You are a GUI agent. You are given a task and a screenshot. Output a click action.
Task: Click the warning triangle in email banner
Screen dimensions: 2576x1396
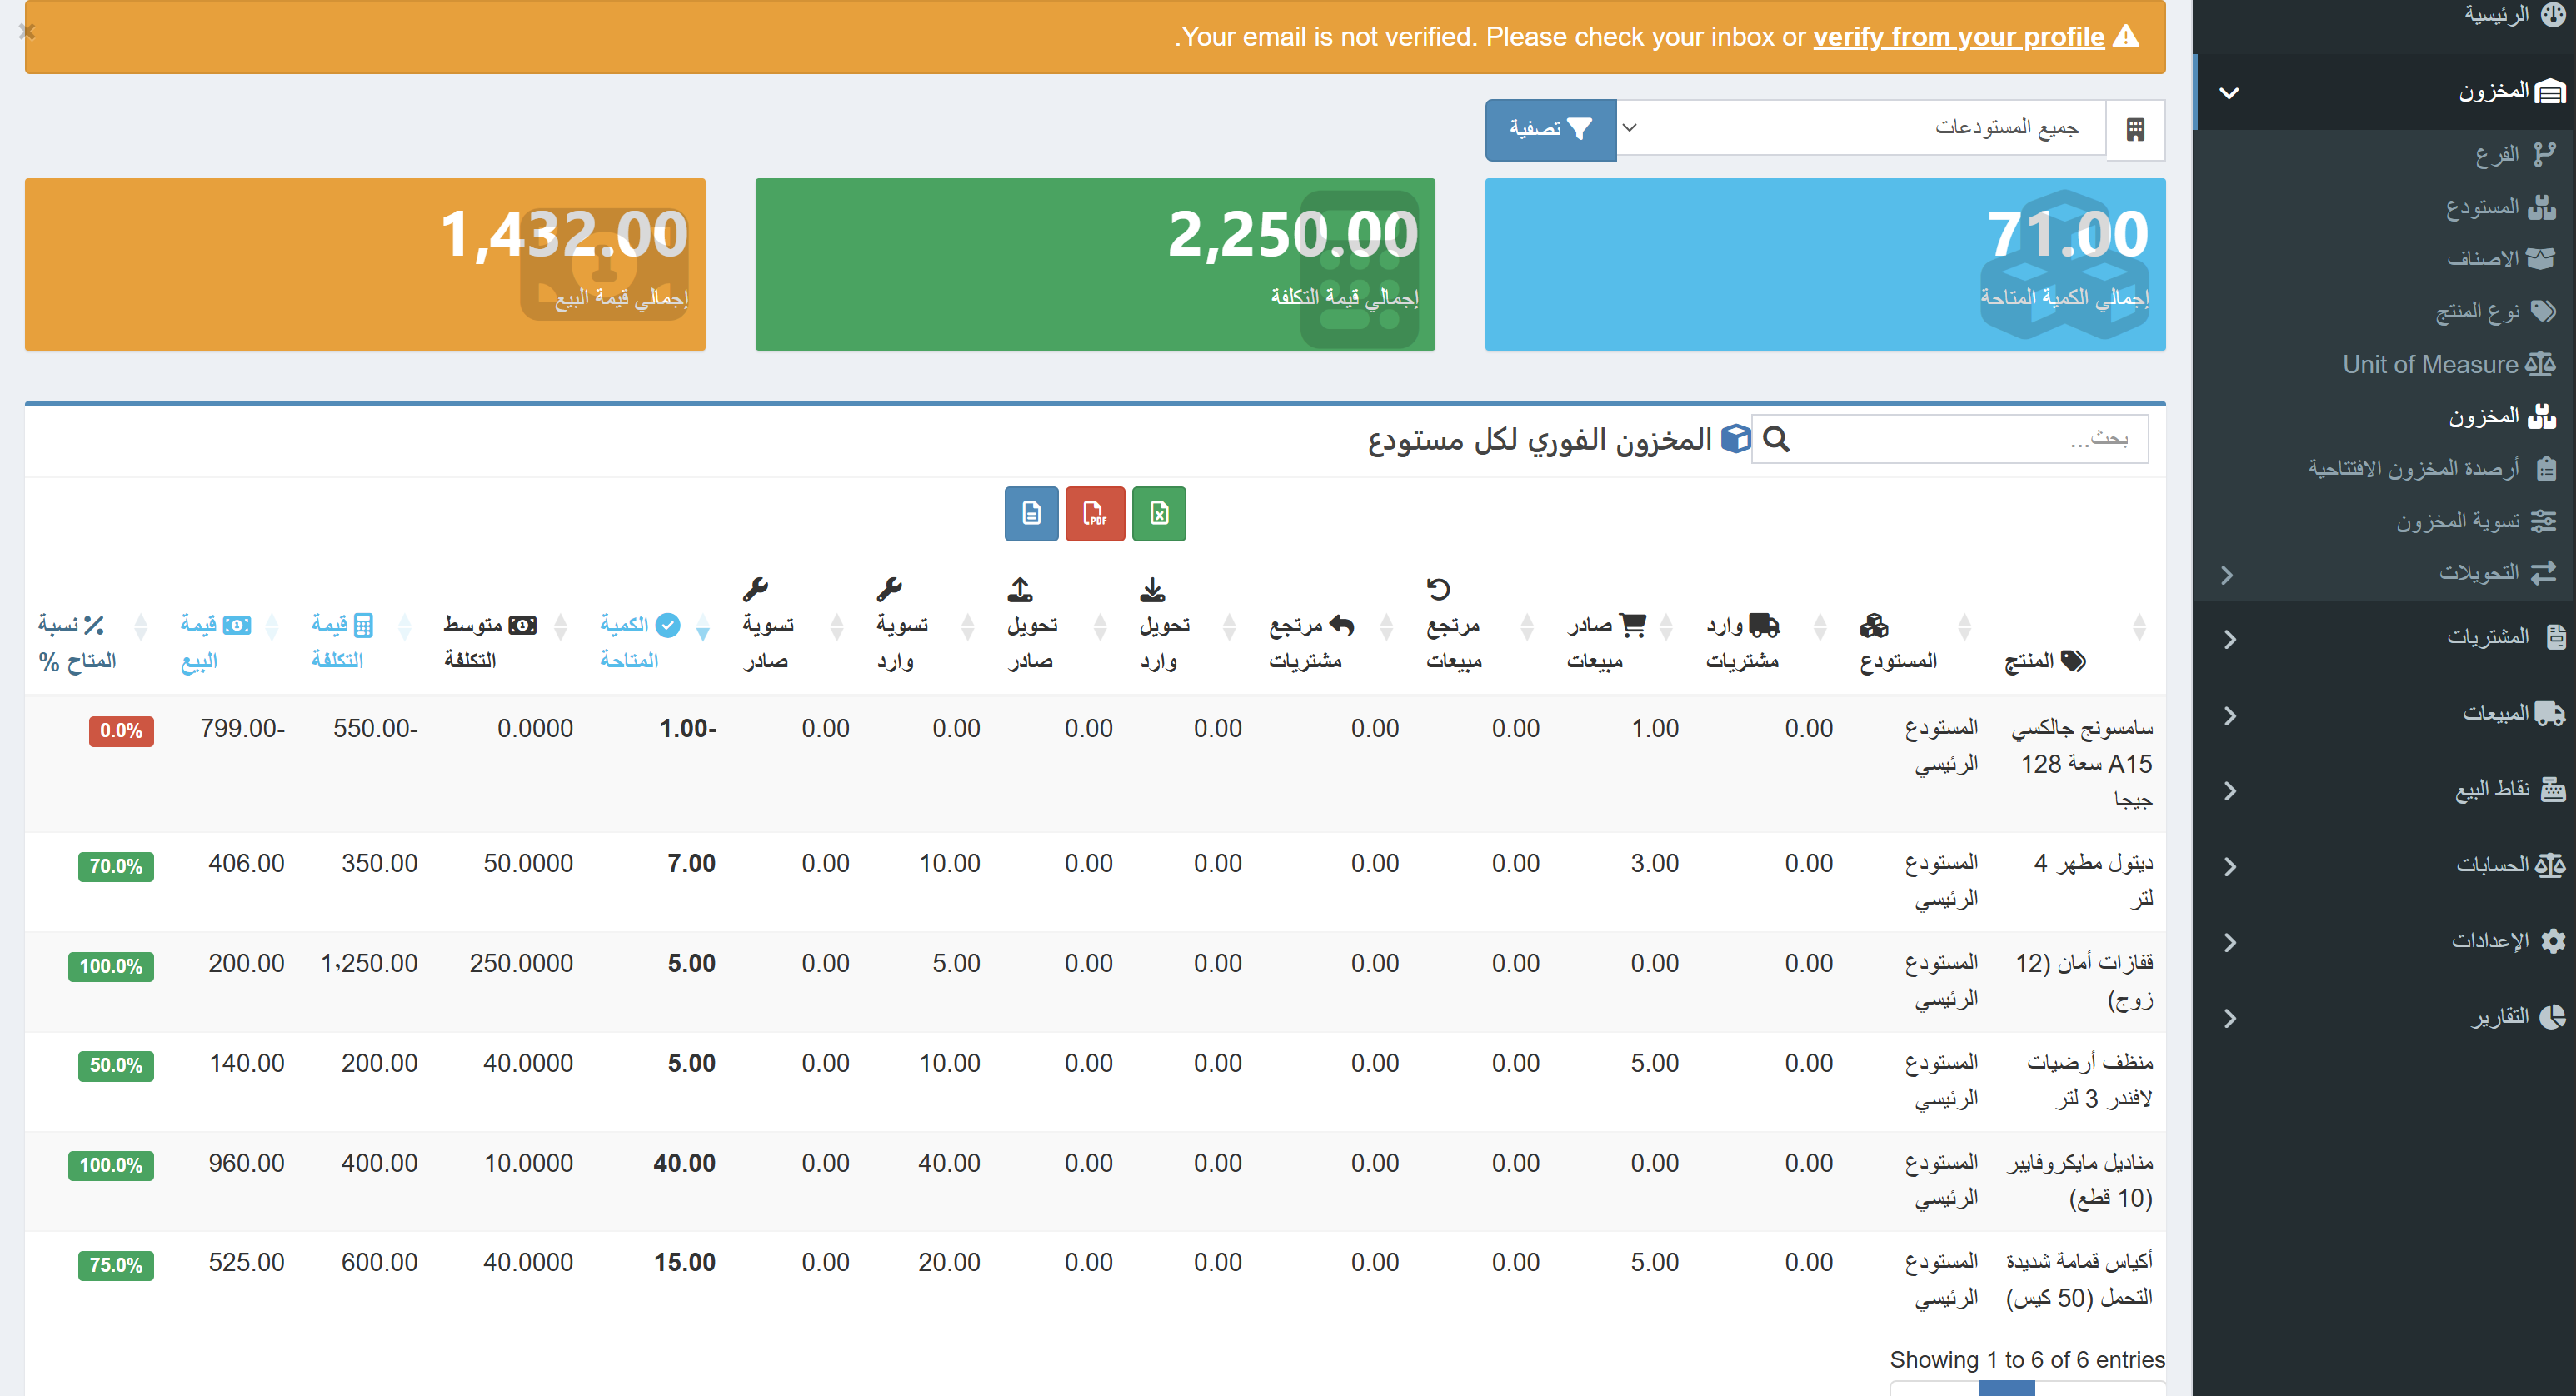click(x=2126, y=37)
